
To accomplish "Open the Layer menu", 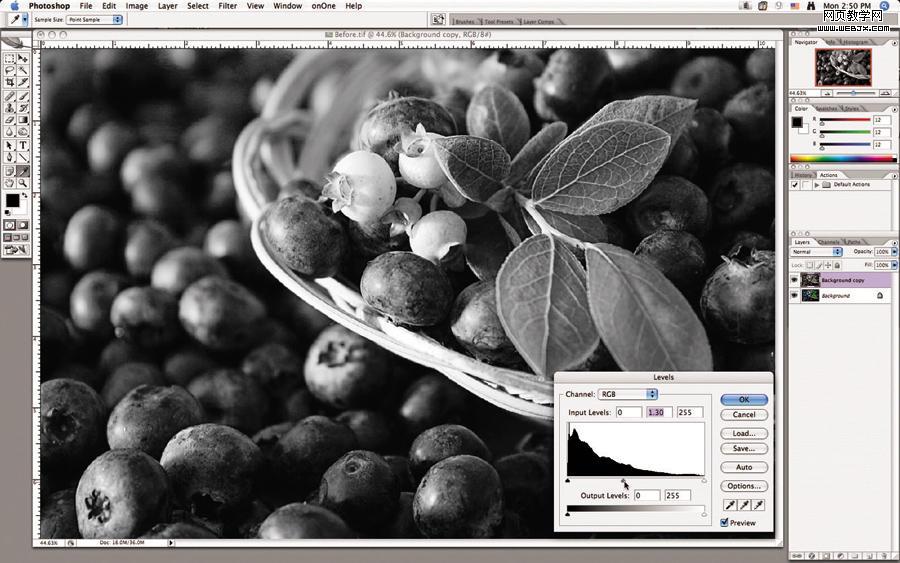I will point(168,6).
